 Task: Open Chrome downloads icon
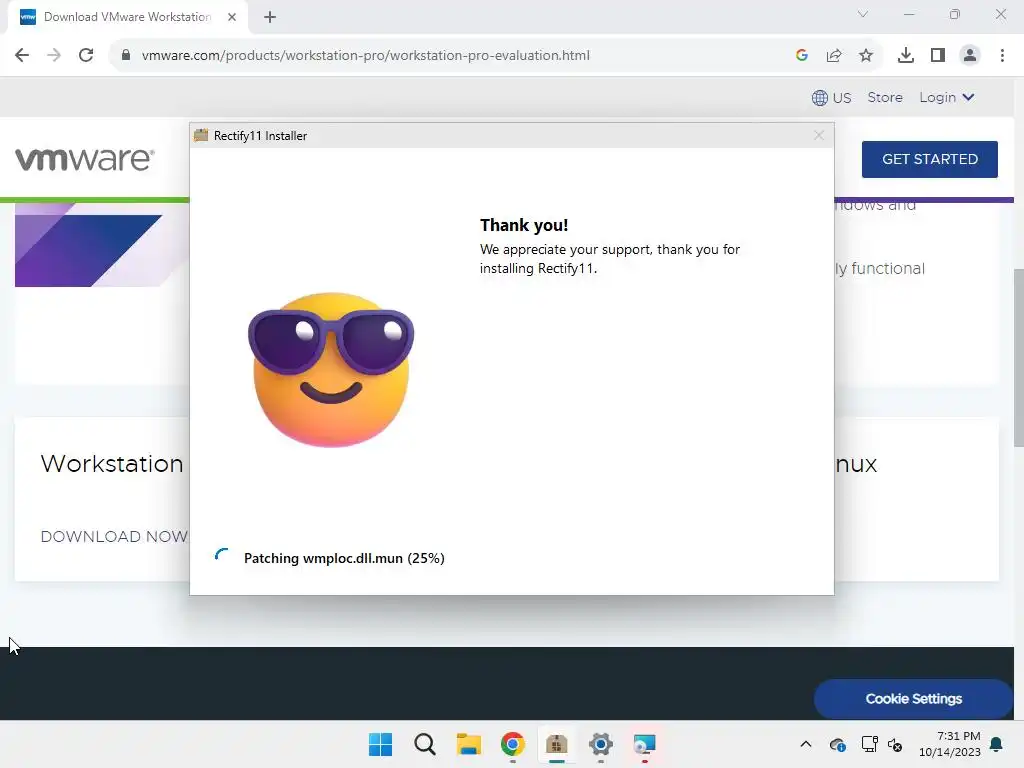tap(906, 56)
